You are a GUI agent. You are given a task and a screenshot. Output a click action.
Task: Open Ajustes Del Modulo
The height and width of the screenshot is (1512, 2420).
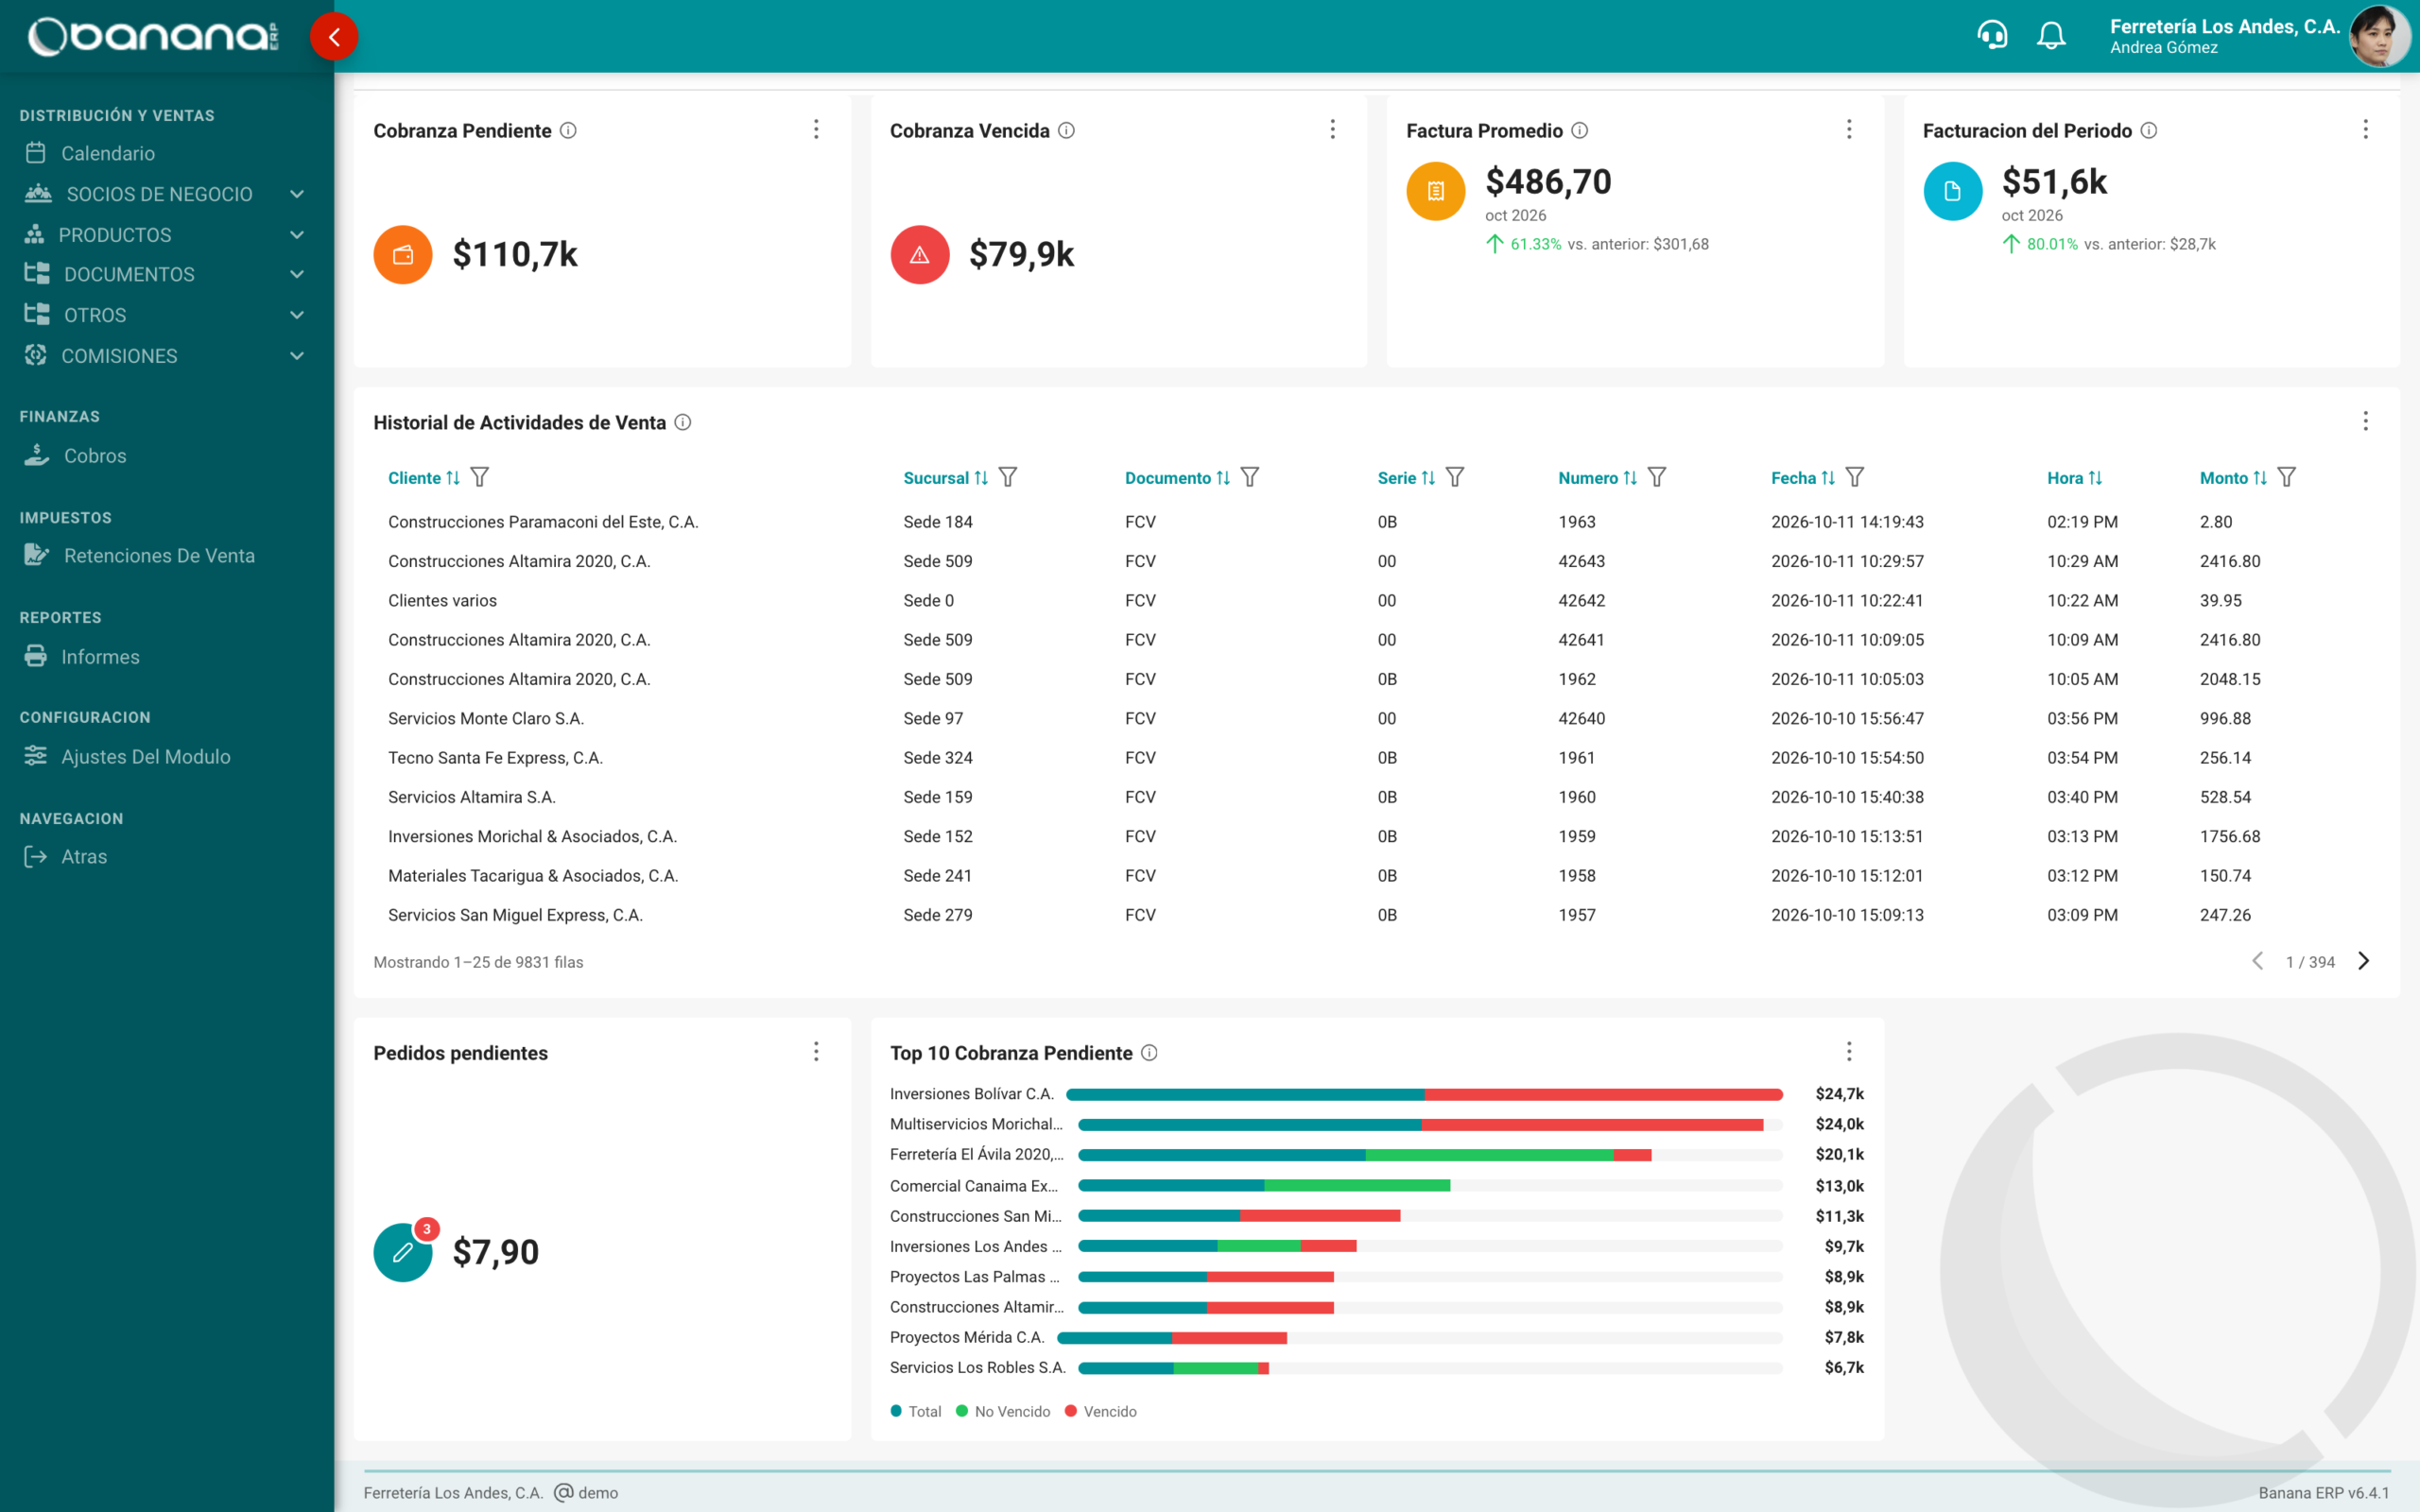(x=145, y=757)
